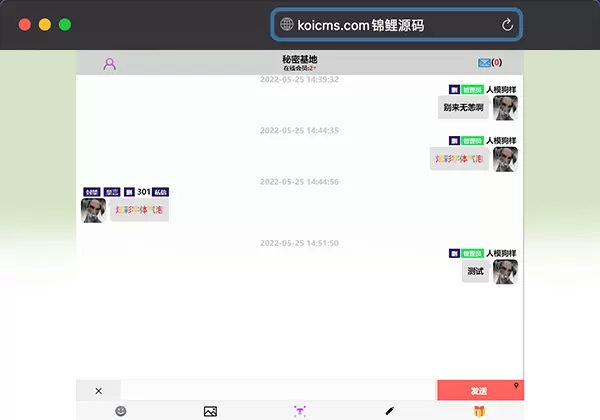Click the green maximize window button
This screenshot has height=420, width=600.
(x=65, y=25)
